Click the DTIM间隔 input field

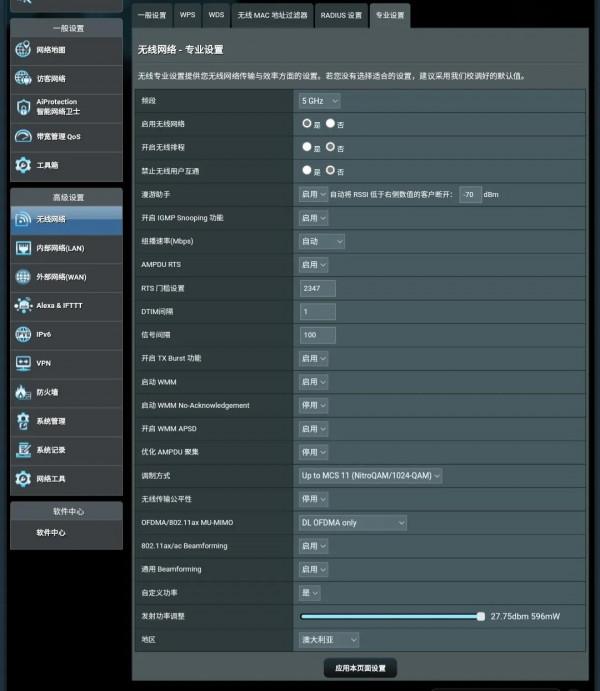point(317,312)
